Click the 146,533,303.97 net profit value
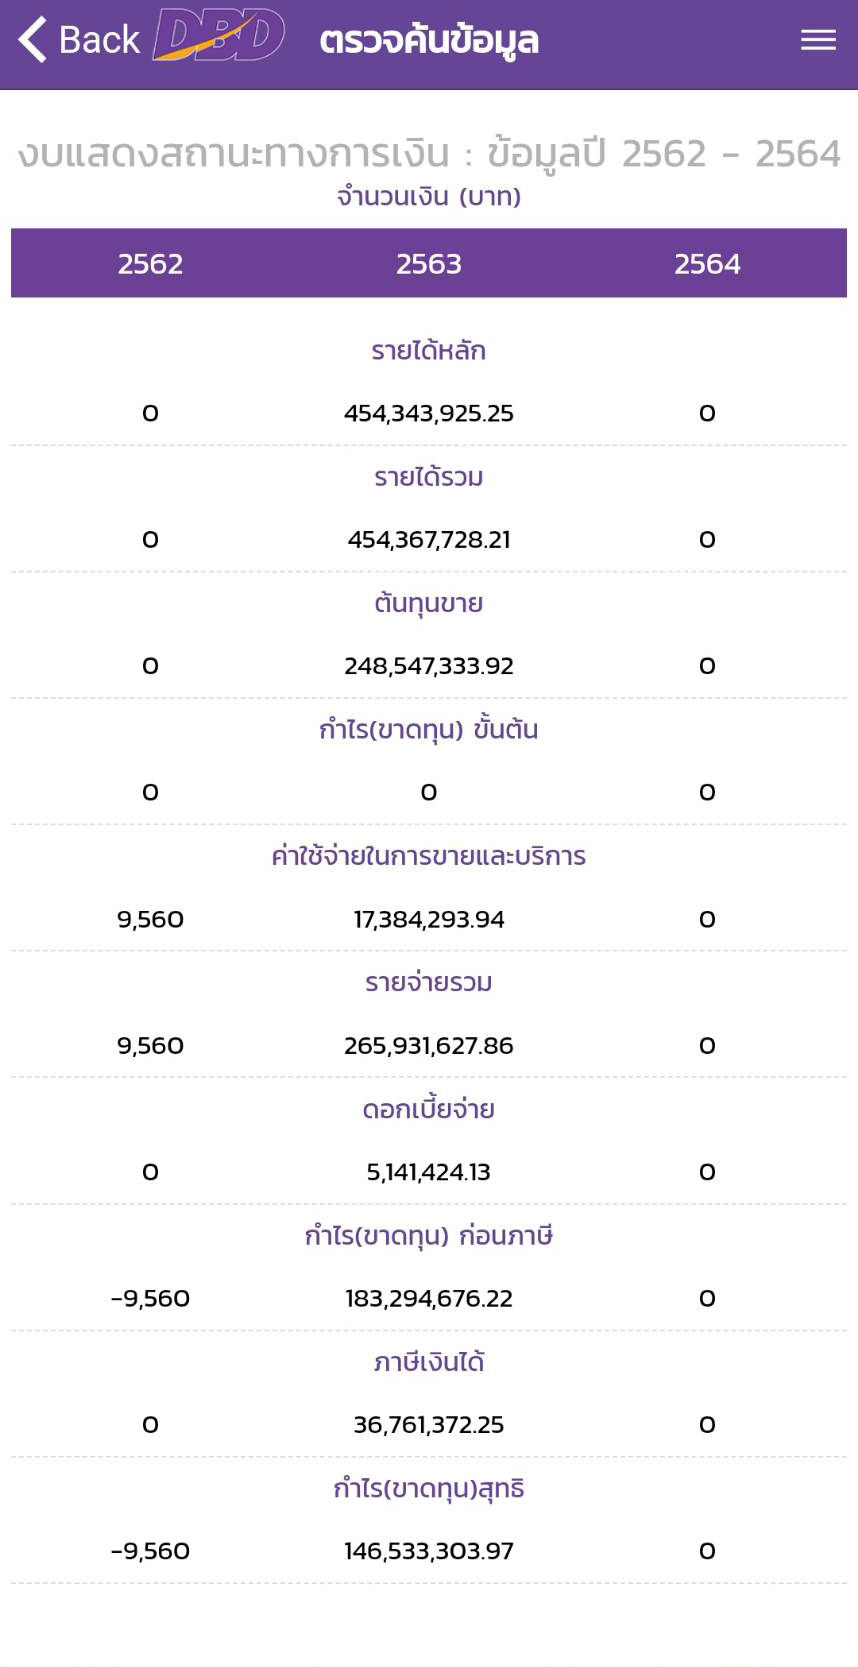This screenshot has height=1667, width=858. pos(428,1551)
